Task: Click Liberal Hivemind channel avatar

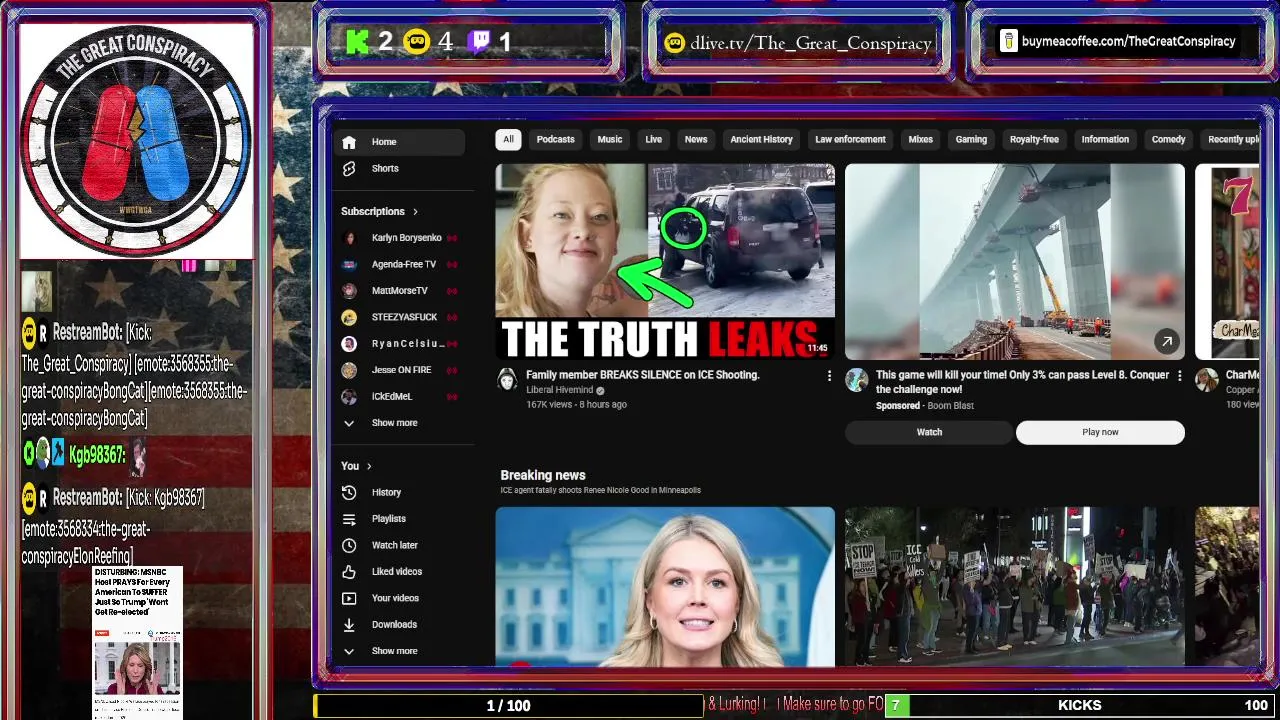Action: [507, 380]
